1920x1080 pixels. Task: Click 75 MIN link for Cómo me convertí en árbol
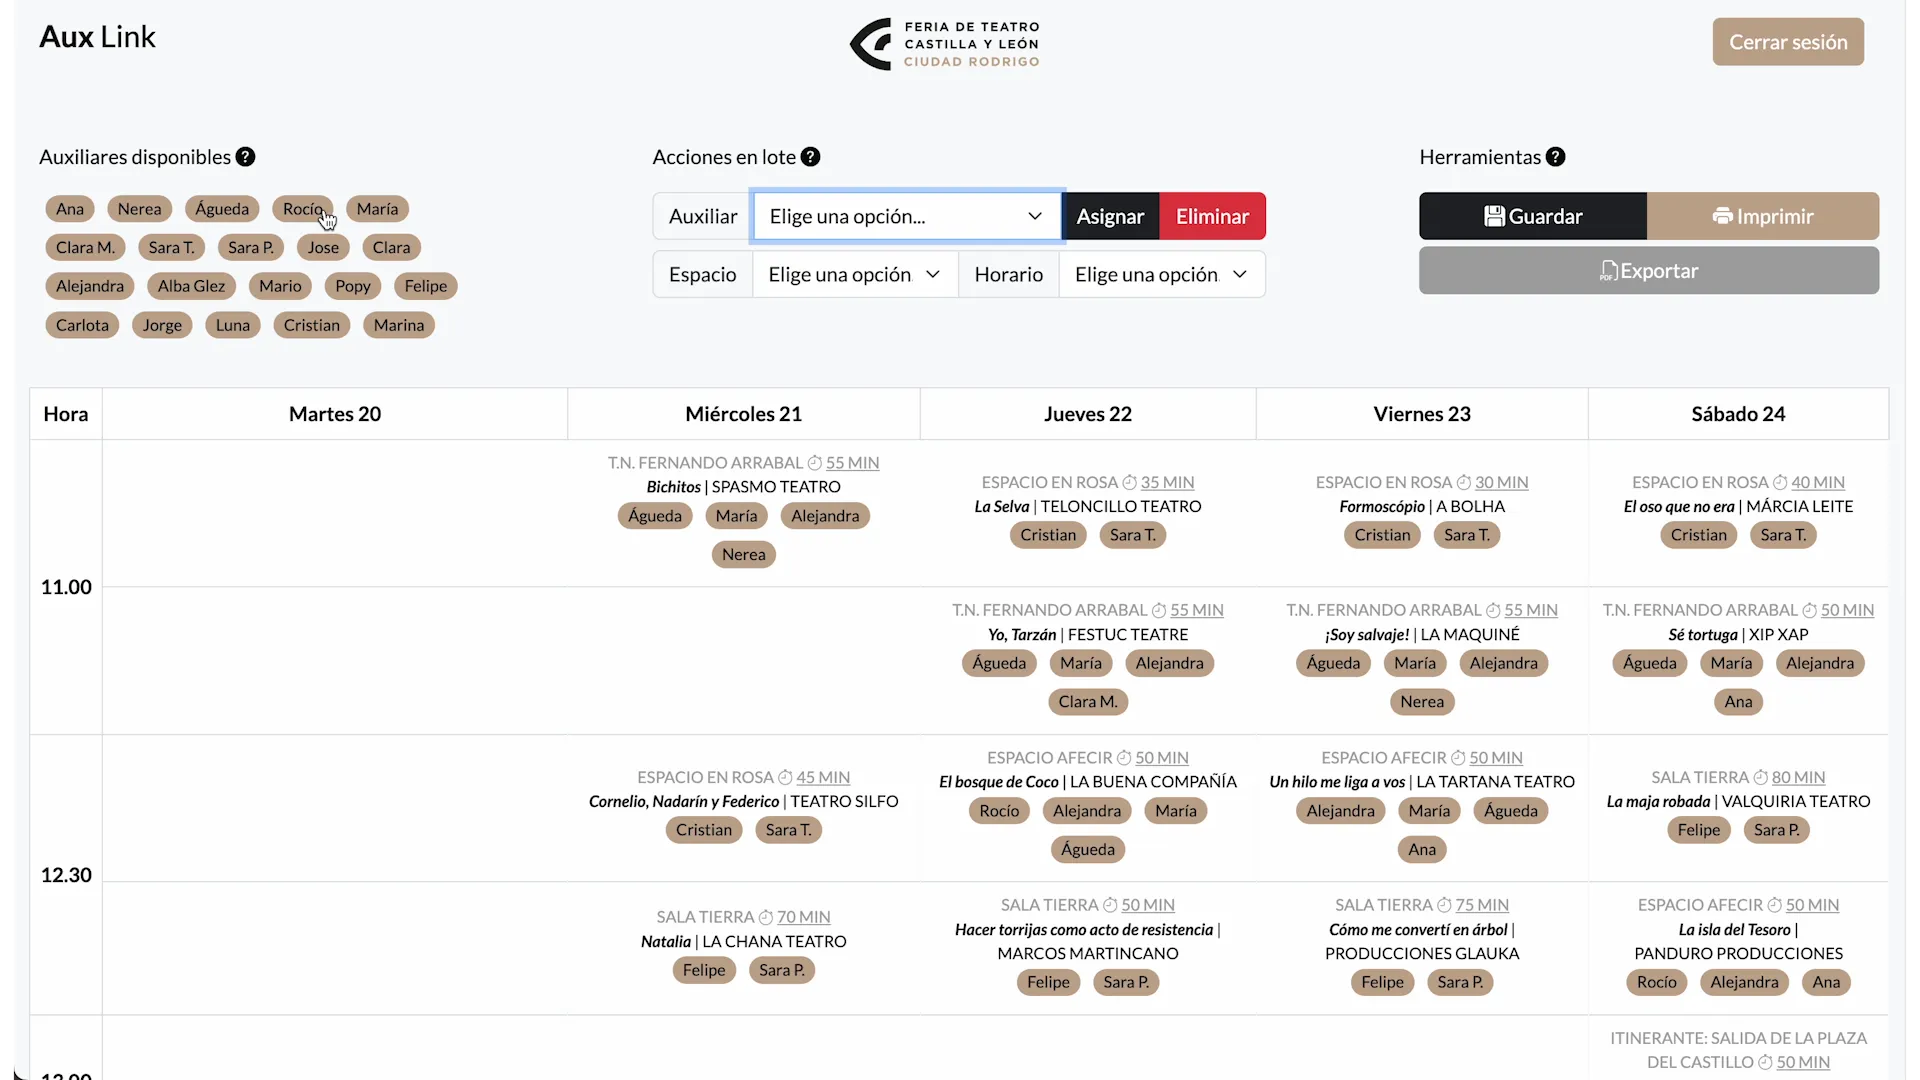1482,905
